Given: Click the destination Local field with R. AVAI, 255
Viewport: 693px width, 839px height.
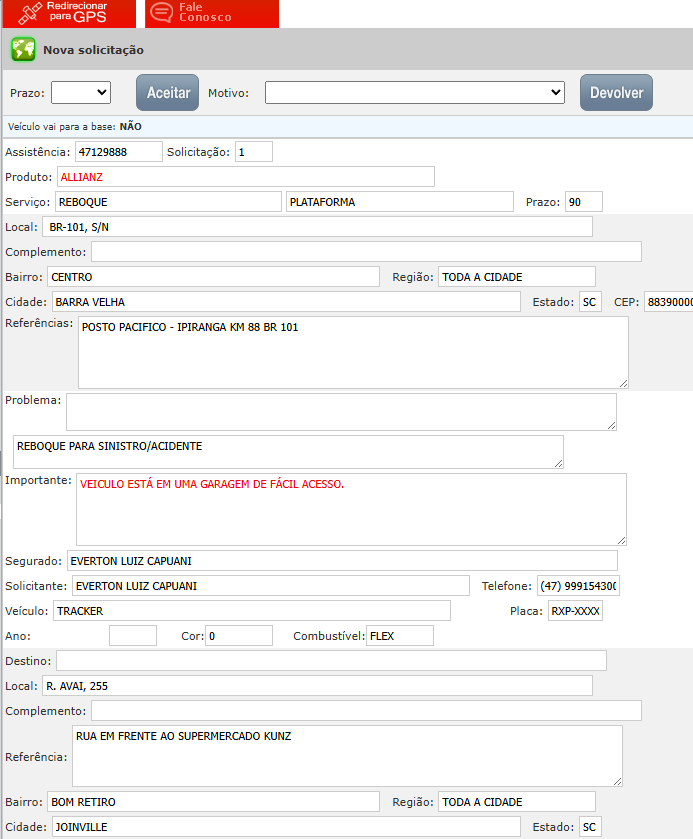Looking at the screenshot, I should [316, 686].
